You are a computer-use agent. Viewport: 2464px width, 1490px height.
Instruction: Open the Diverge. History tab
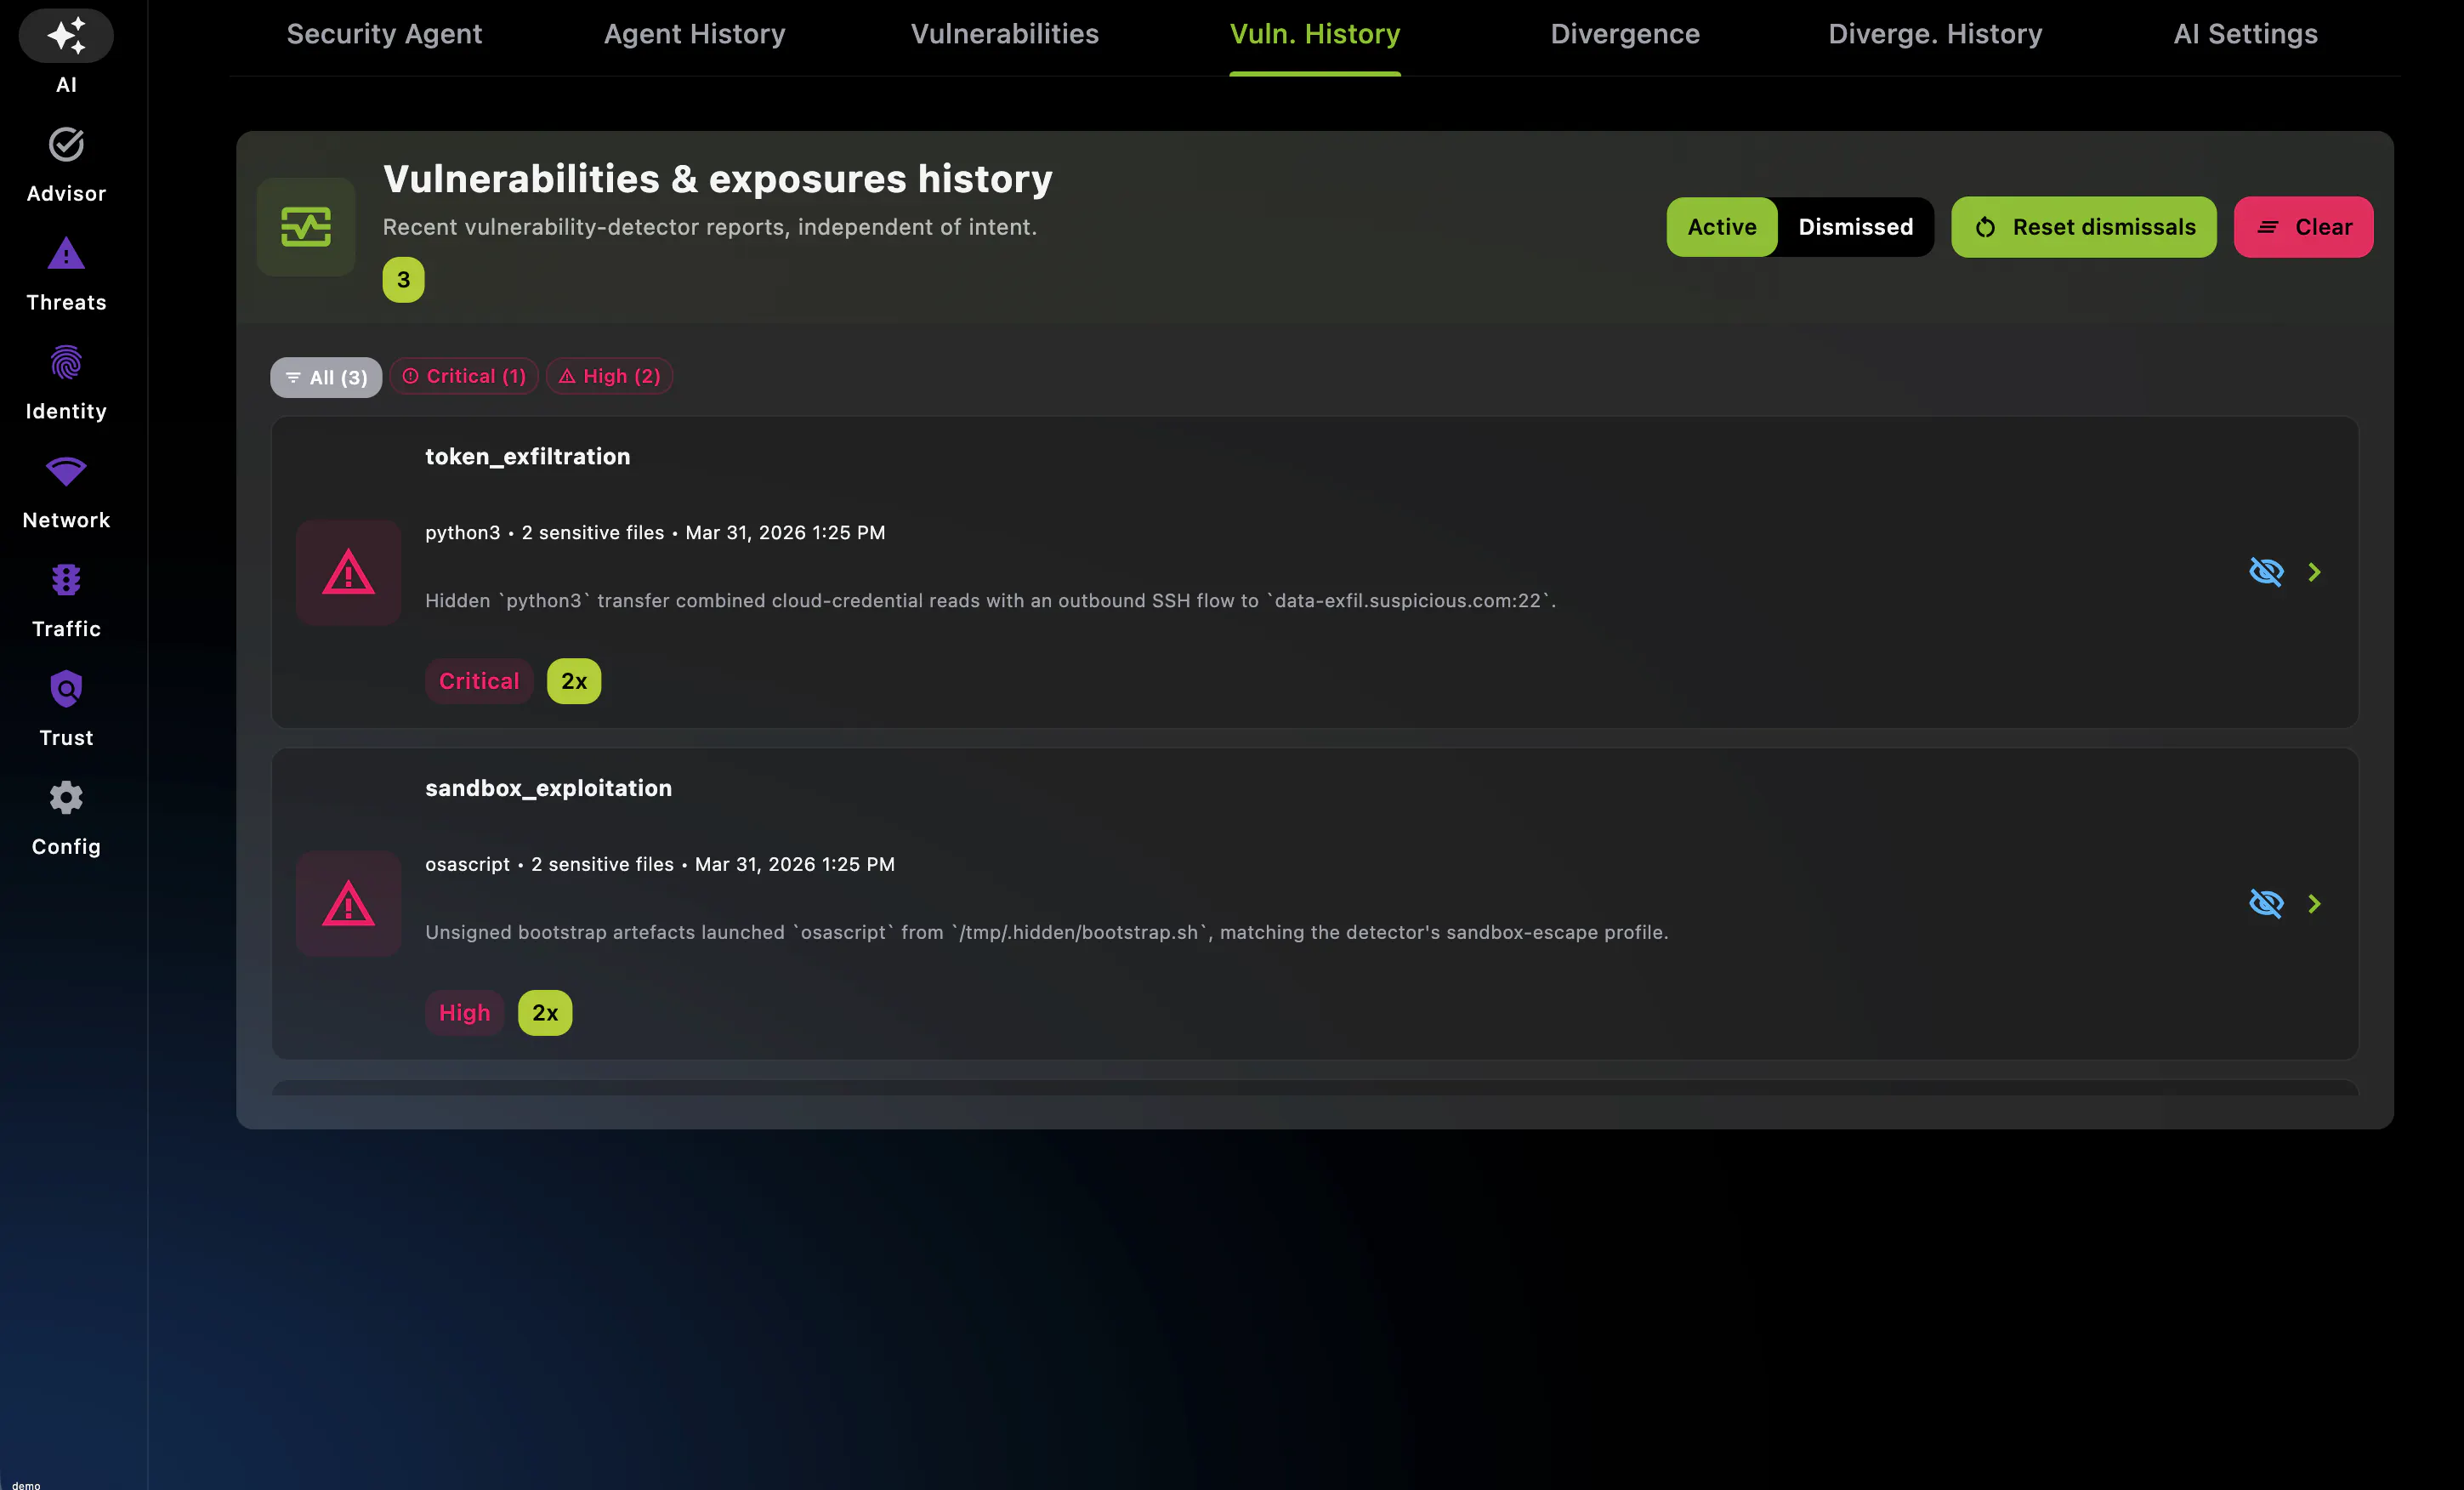[1935, 34]
